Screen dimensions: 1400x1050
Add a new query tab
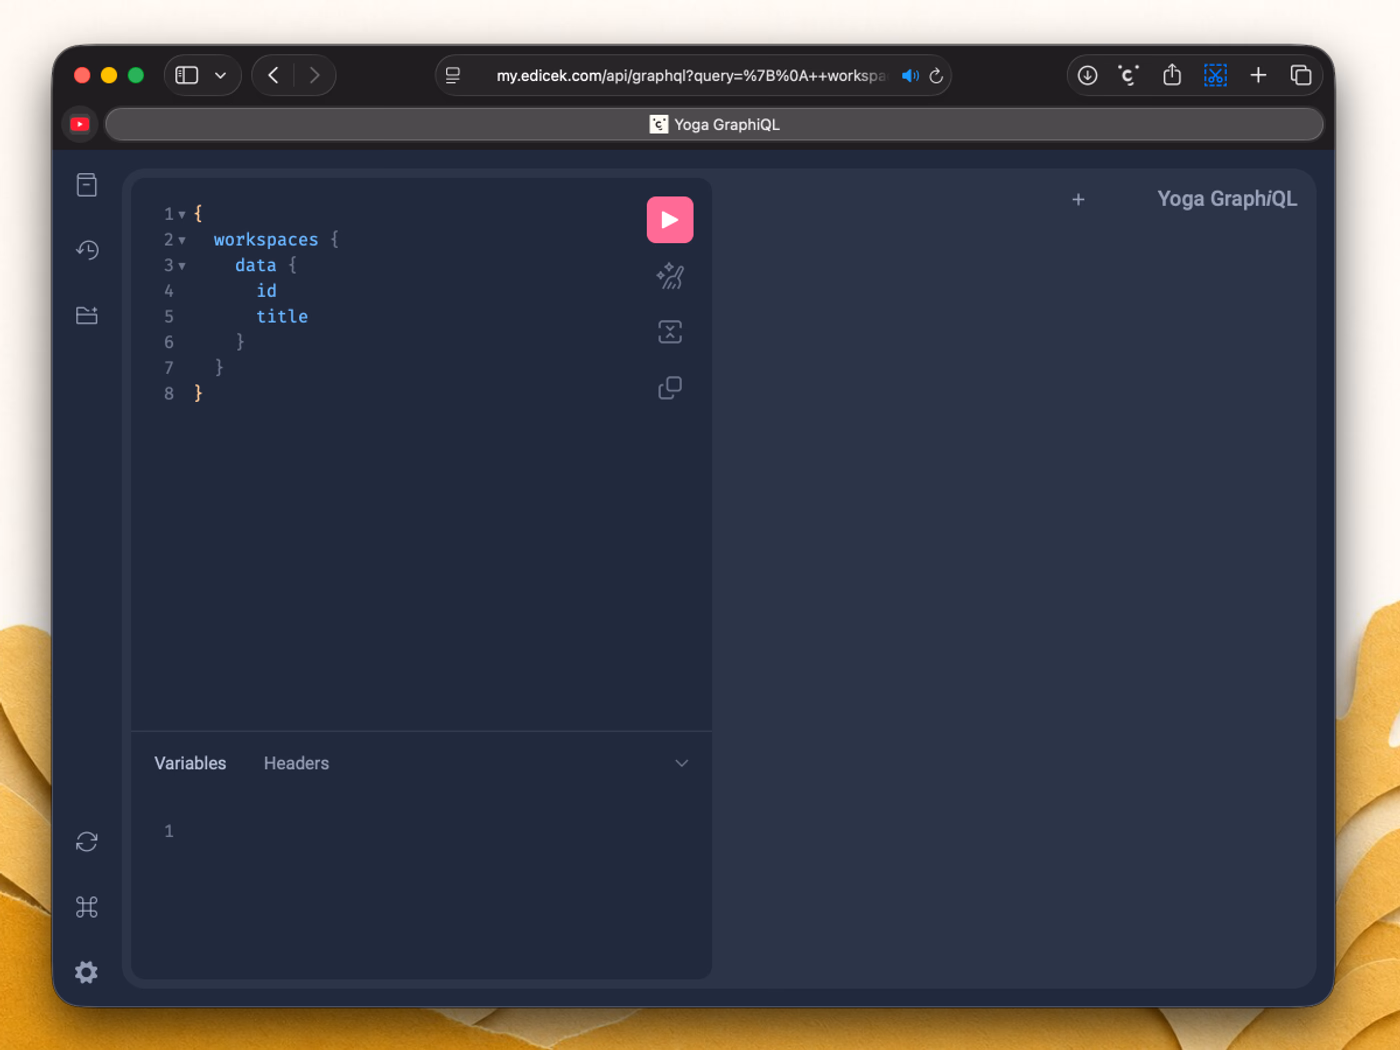pos(1078,200)
